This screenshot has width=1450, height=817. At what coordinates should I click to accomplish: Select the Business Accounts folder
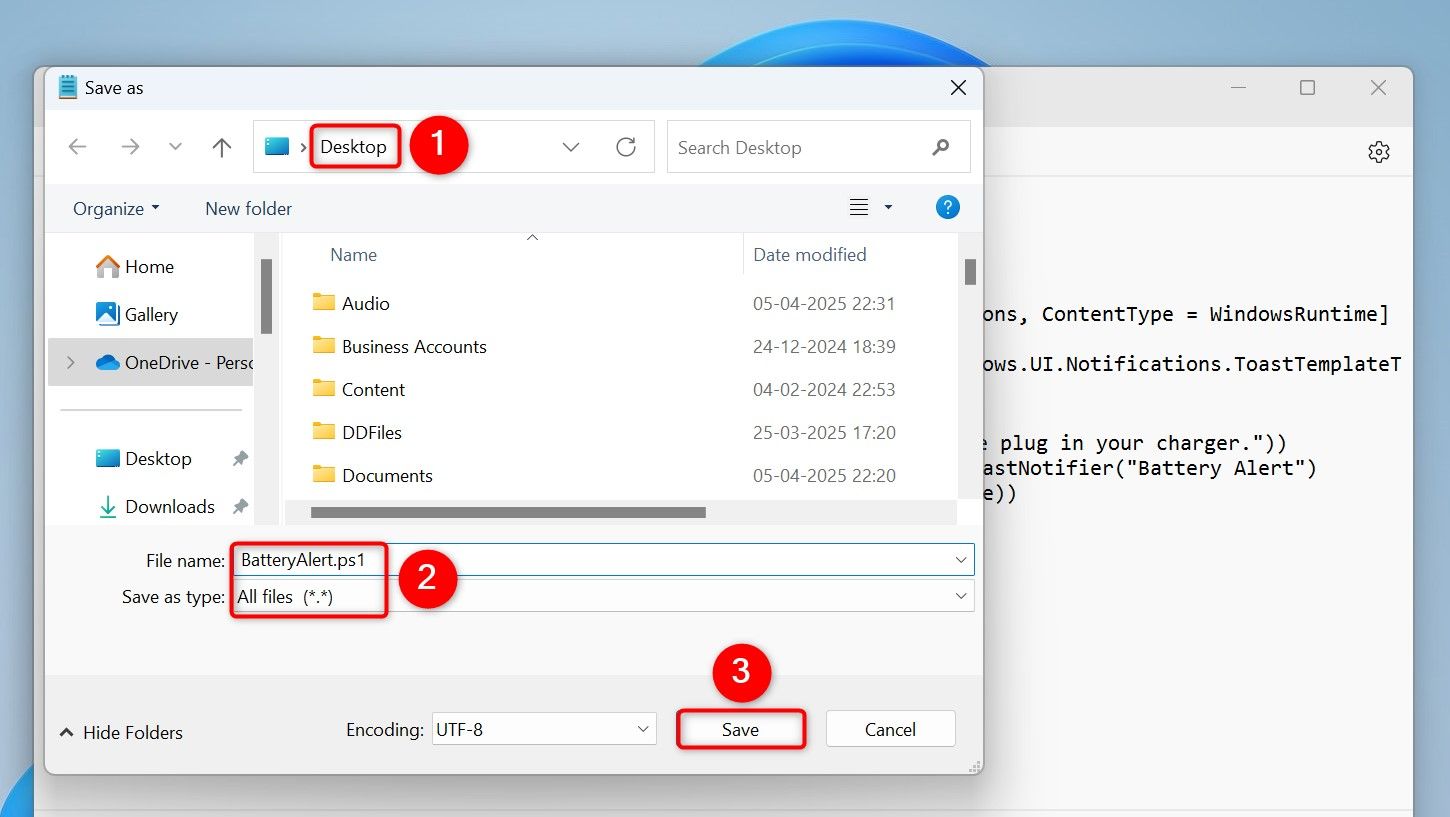coord(413,347)
